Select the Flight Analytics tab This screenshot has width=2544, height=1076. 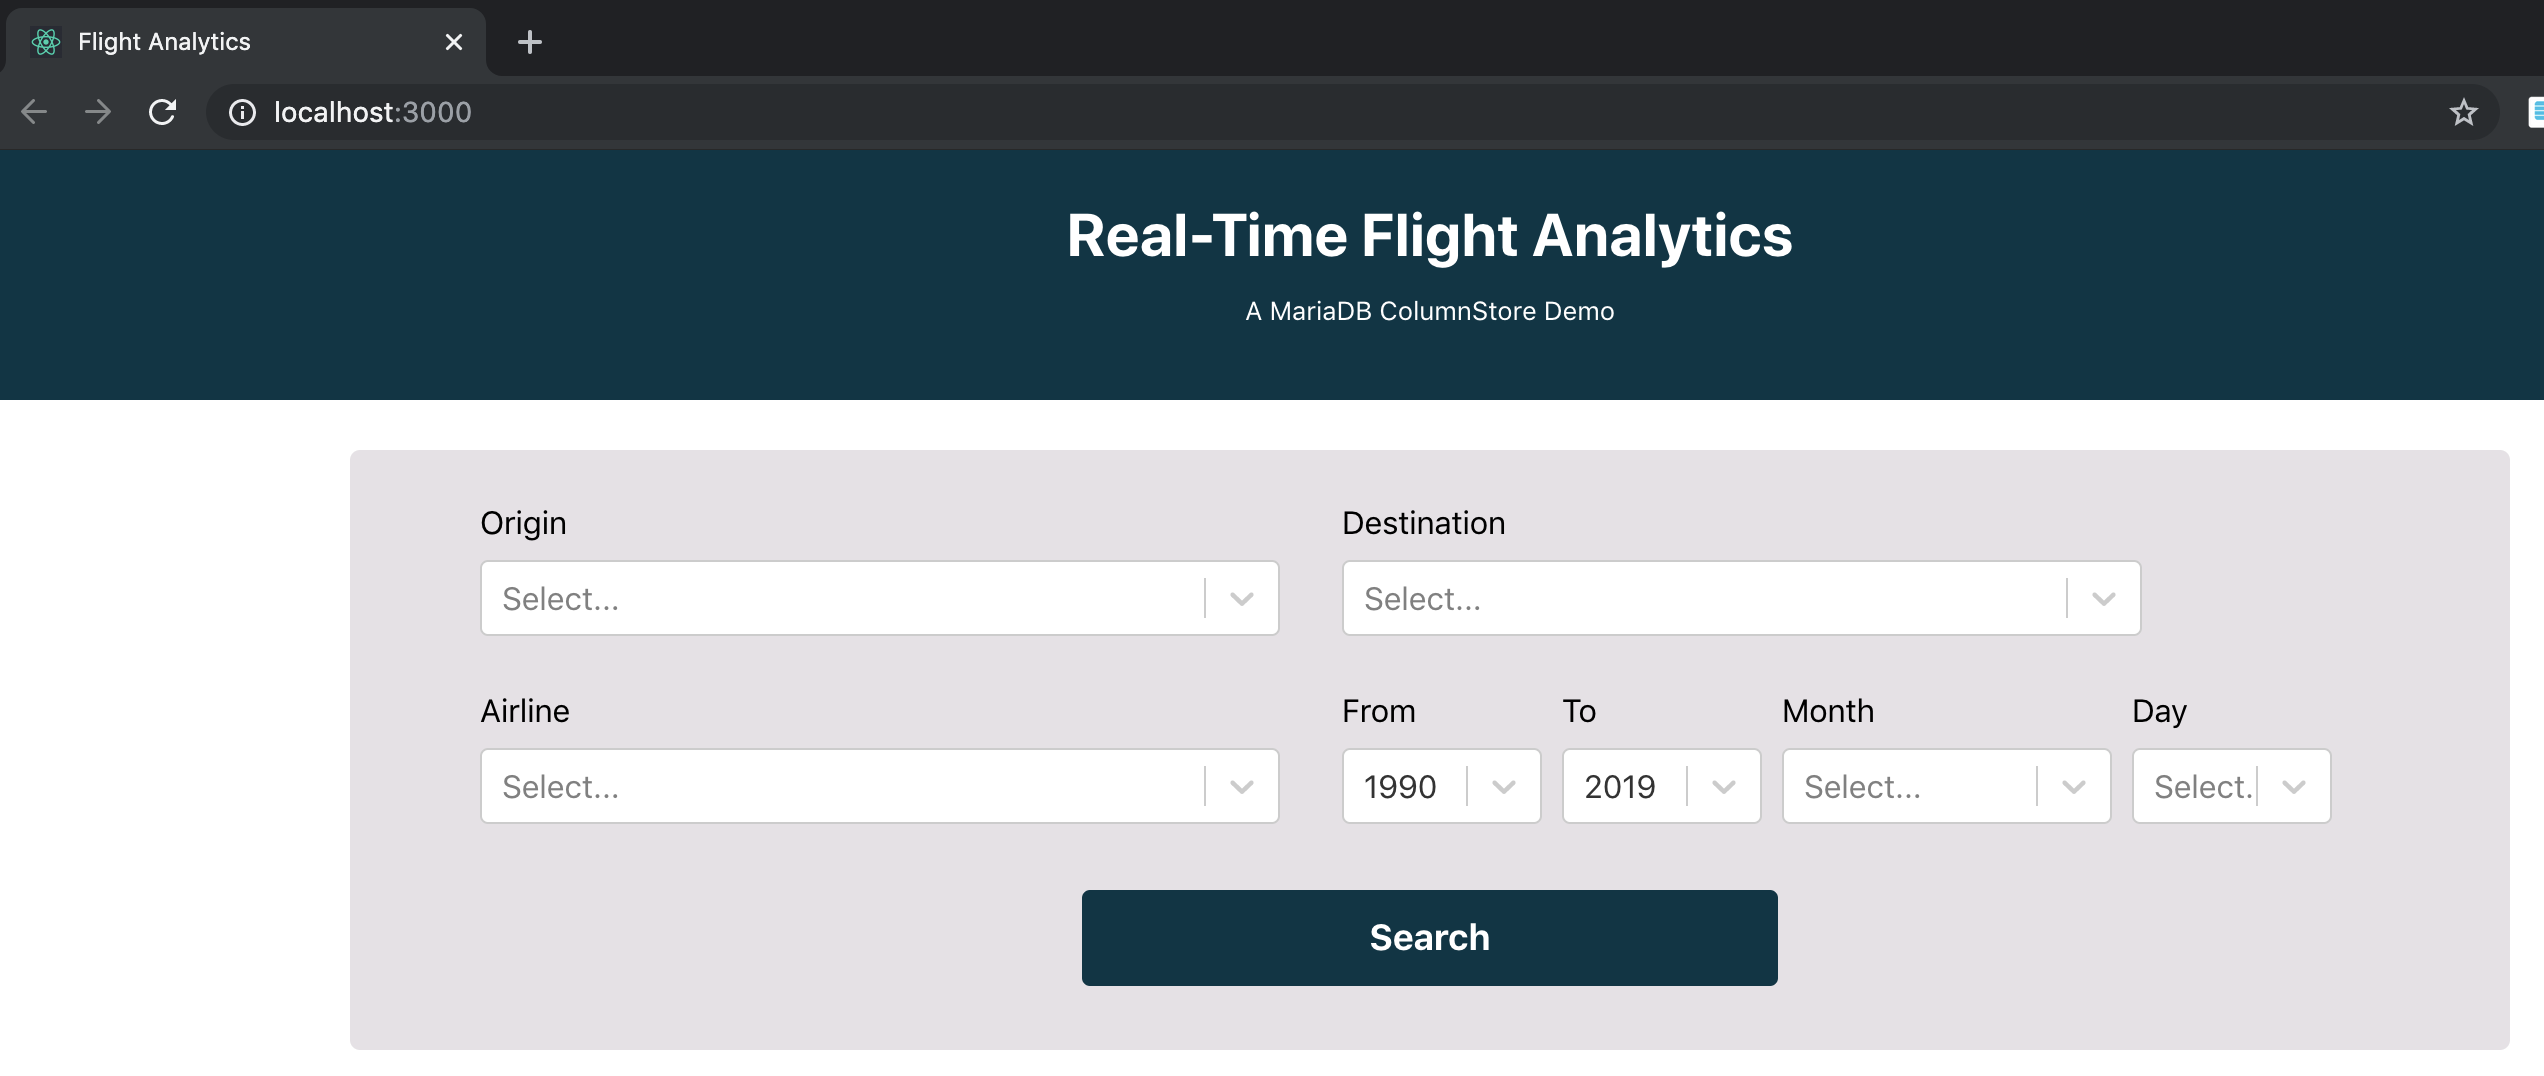pos(200,42)
